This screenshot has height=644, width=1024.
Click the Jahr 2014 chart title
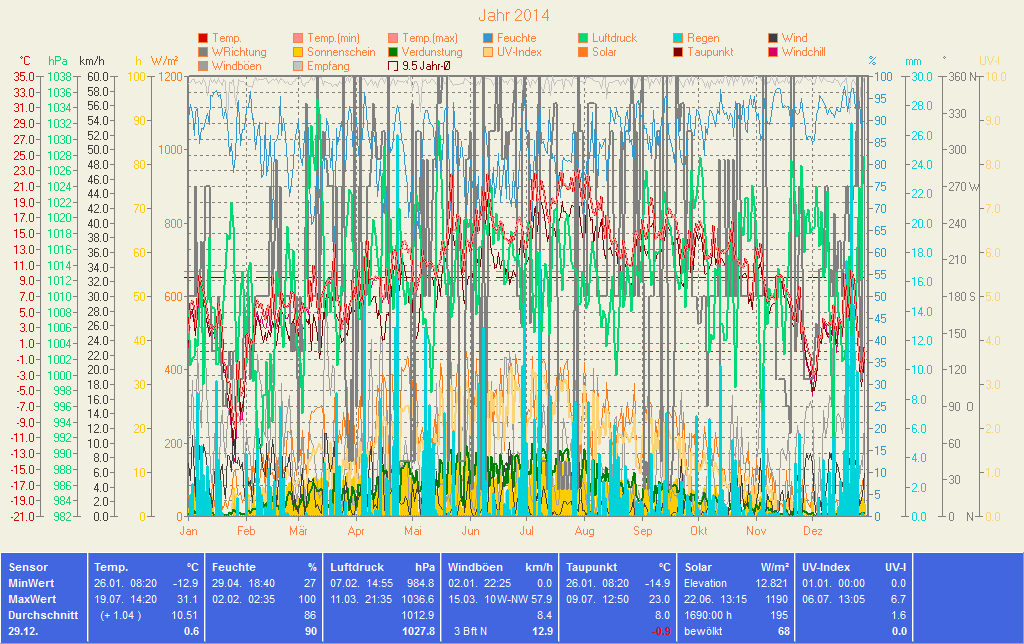[x=513, y=15]
